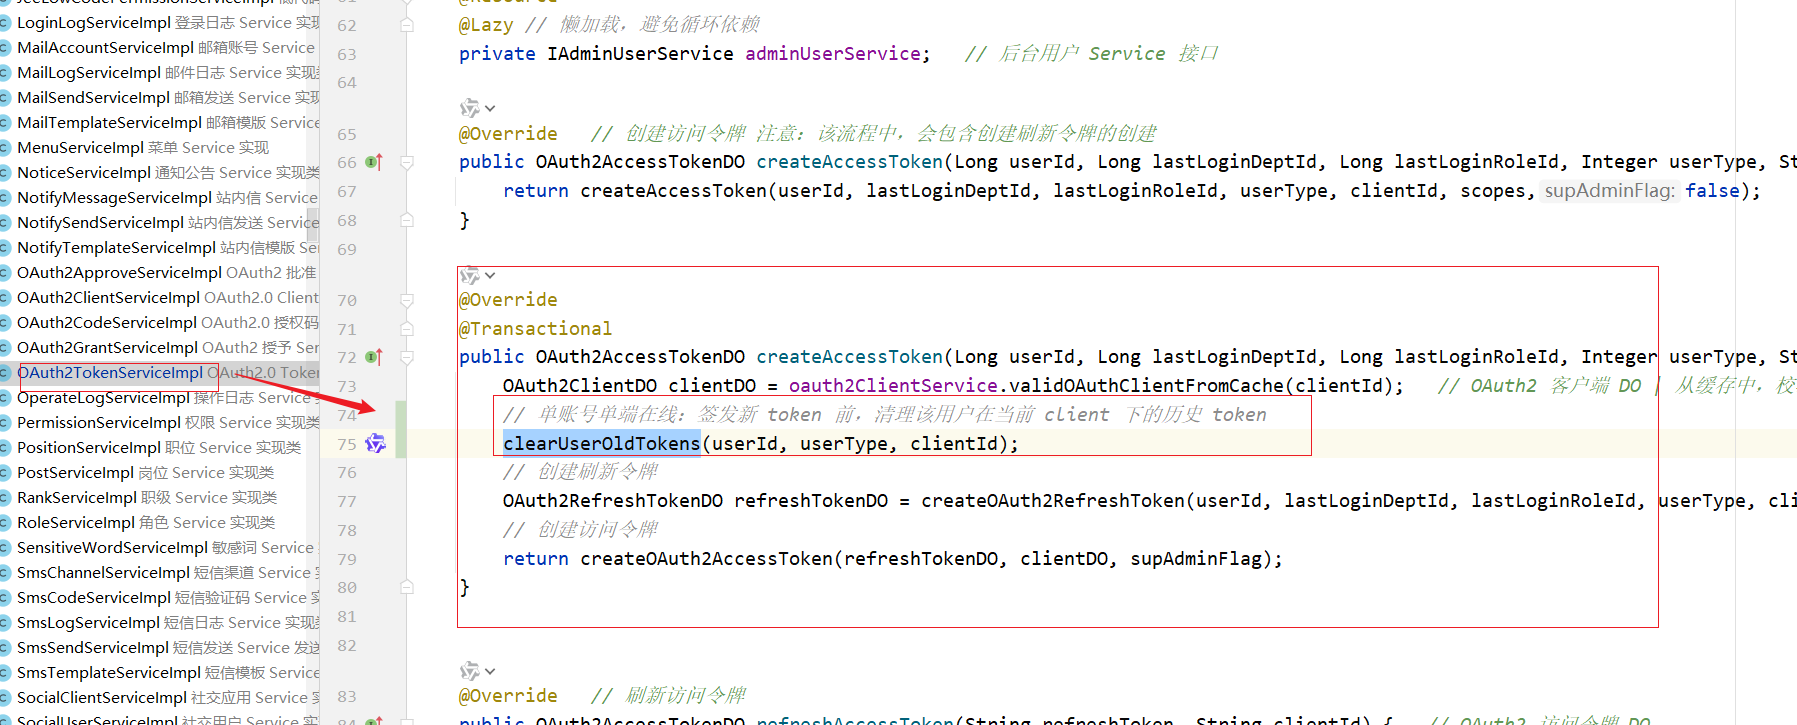The height and width of the screenshot is (725, 1797).
Task: Click line number 78 in the gutter
Action: [347, 530]
